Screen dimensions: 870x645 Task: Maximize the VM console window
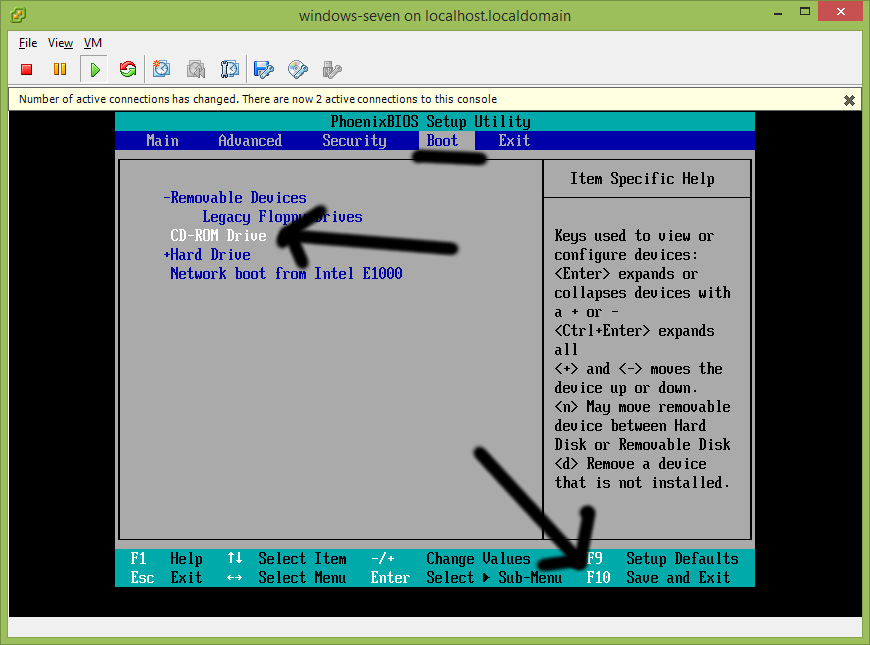[x=805, y=12]
